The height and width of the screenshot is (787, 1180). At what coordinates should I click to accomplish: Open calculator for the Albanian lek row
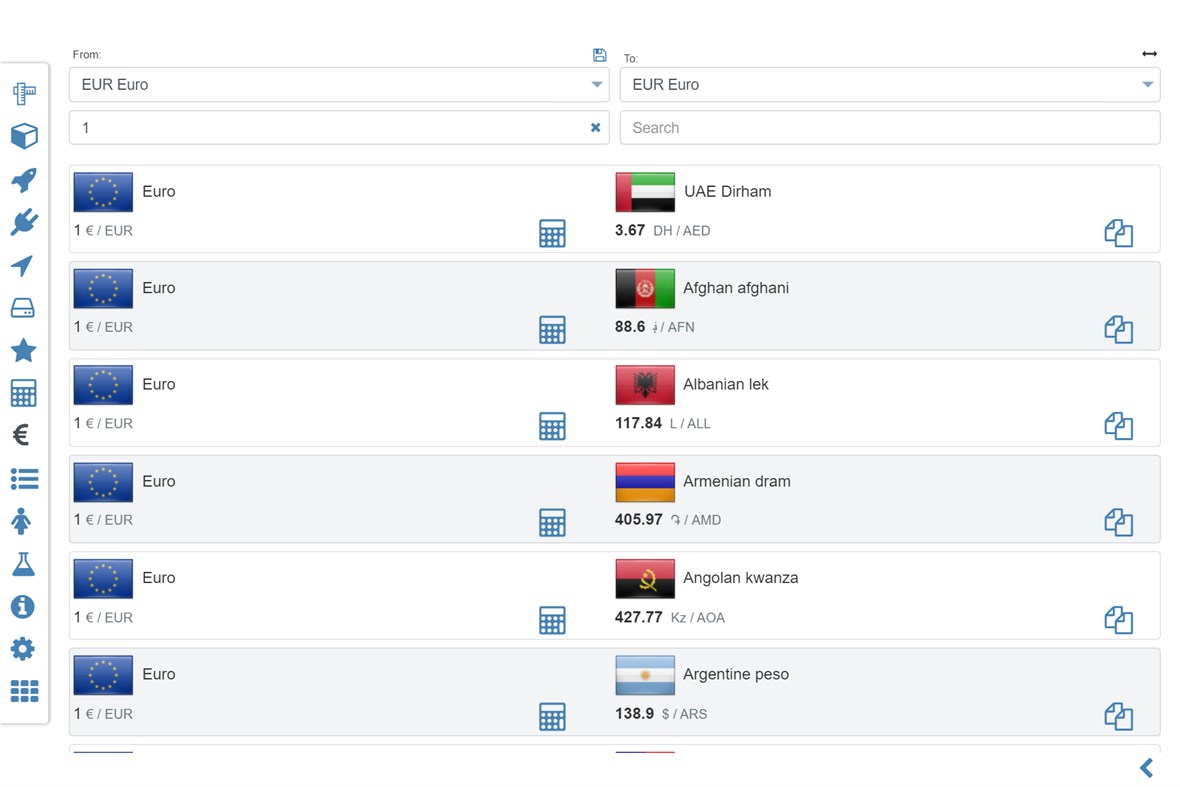pos(552,426)
